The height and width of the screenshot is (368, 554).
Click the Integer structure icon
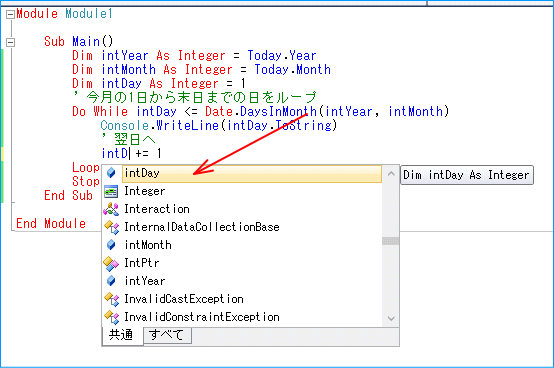click(x=111, y=191)
